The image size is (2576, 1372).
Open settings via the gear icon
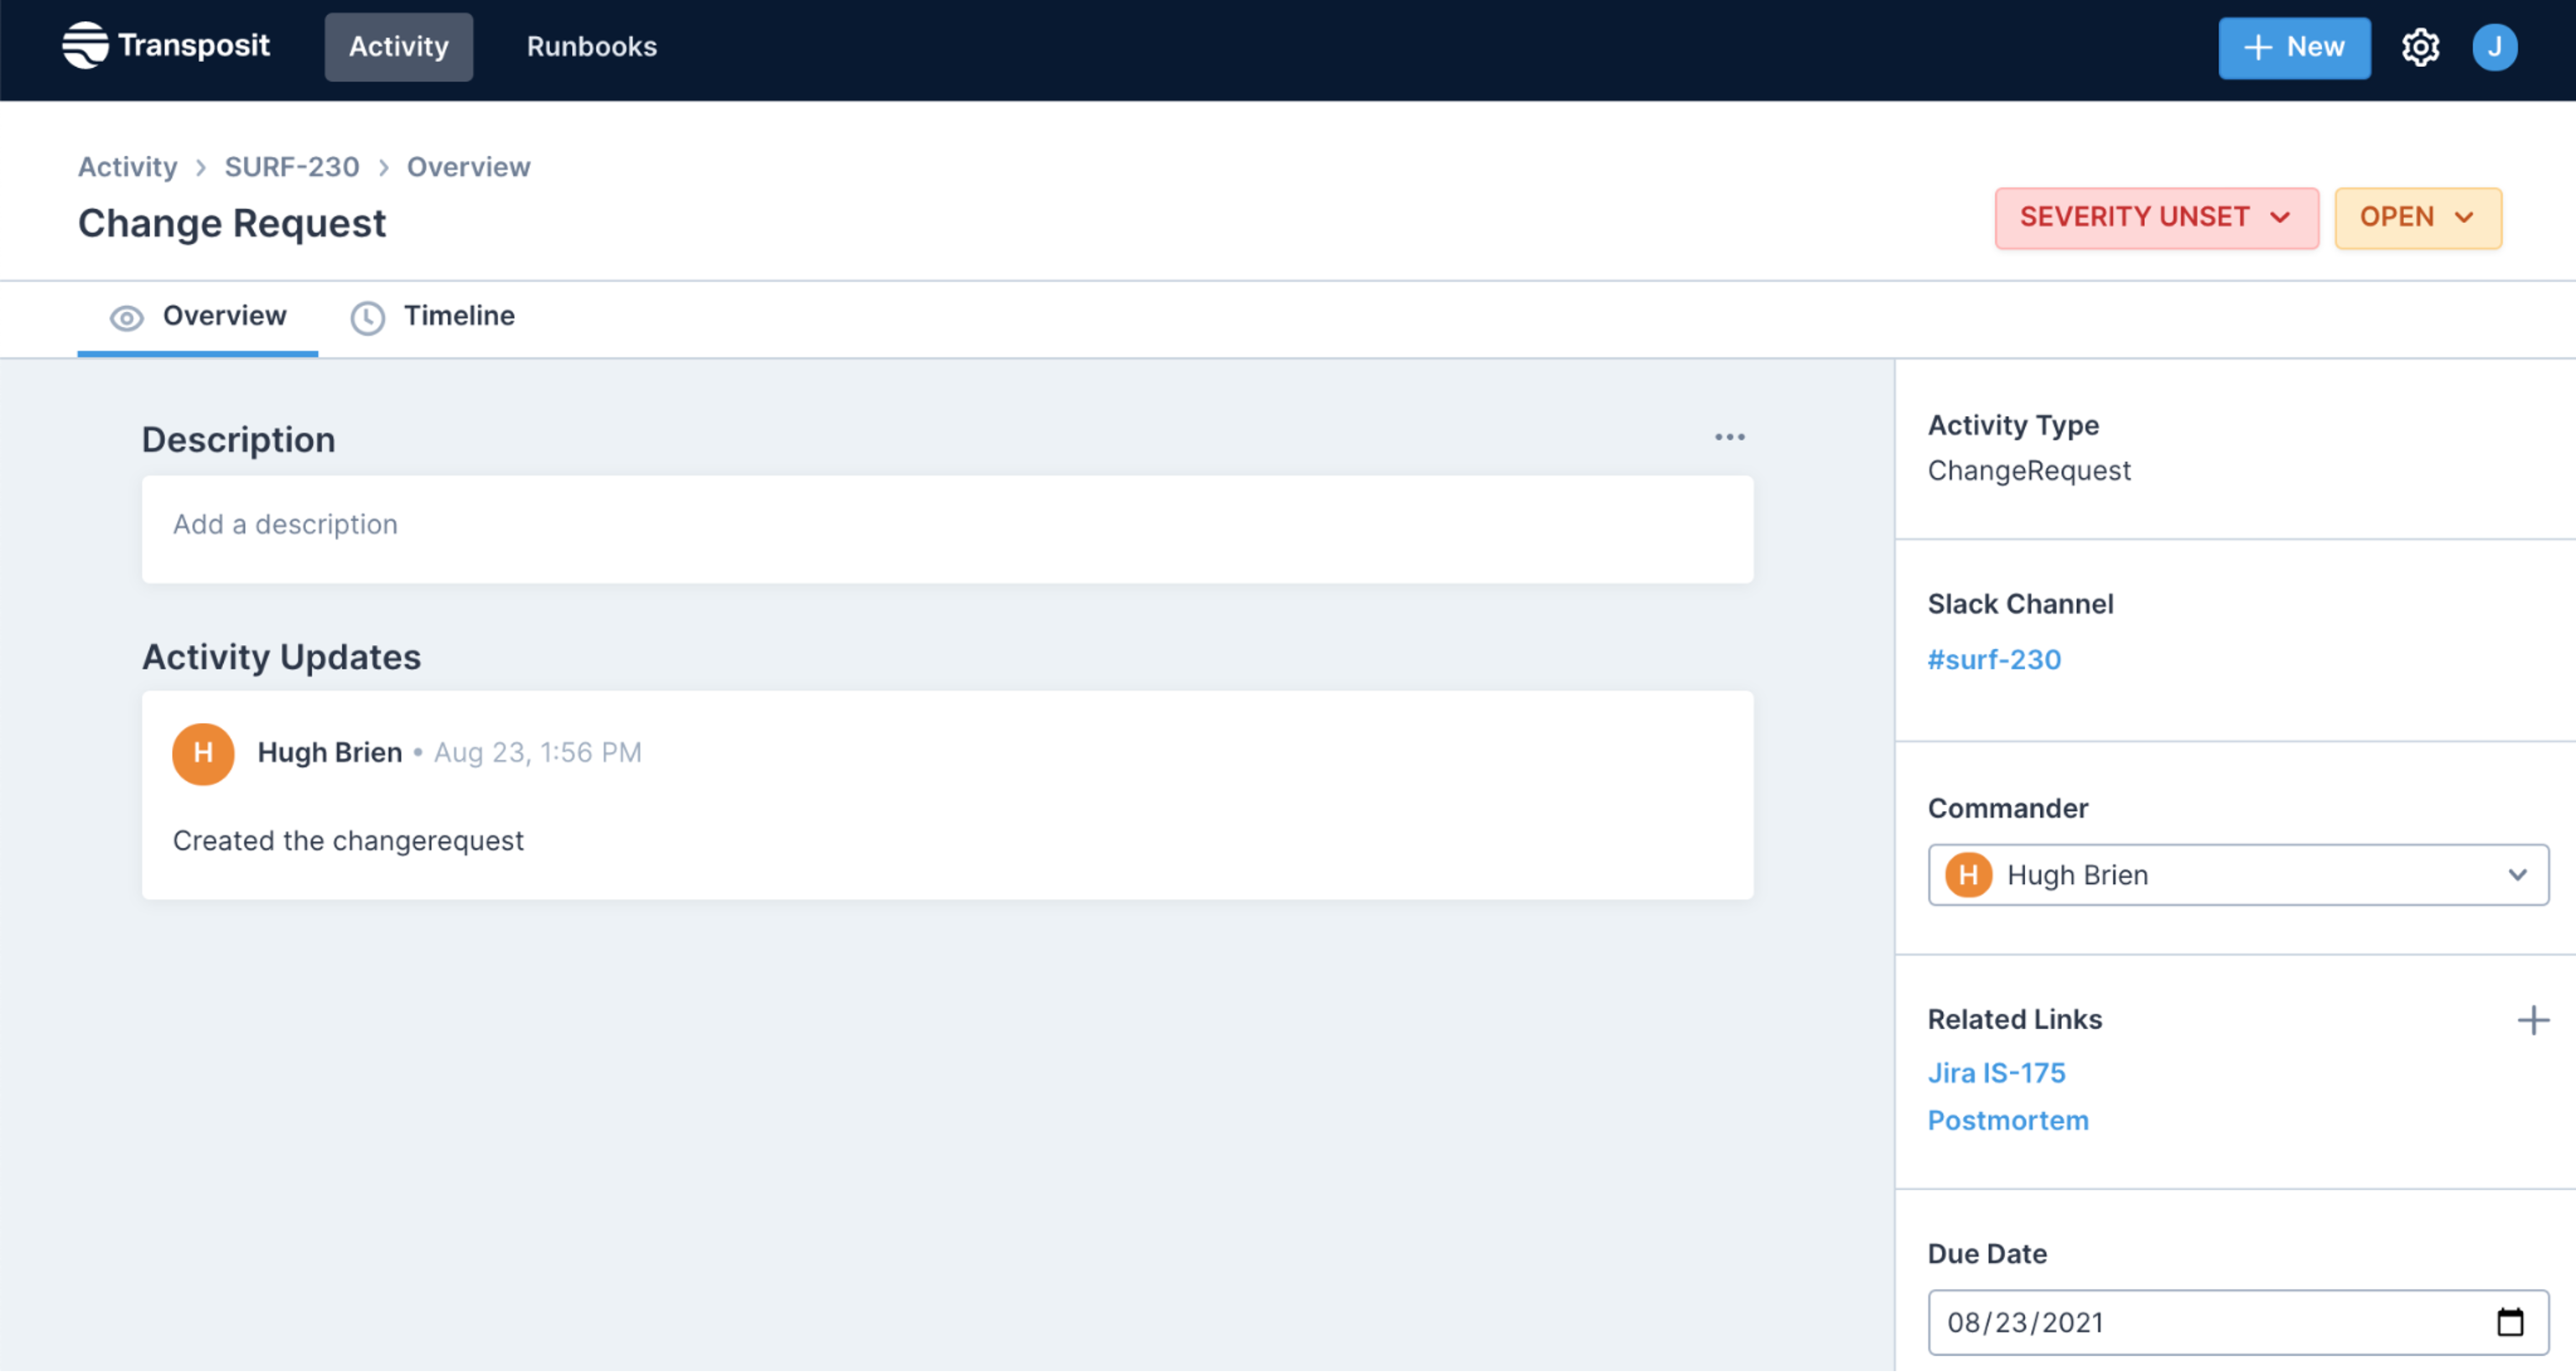tap(2420, 47)
